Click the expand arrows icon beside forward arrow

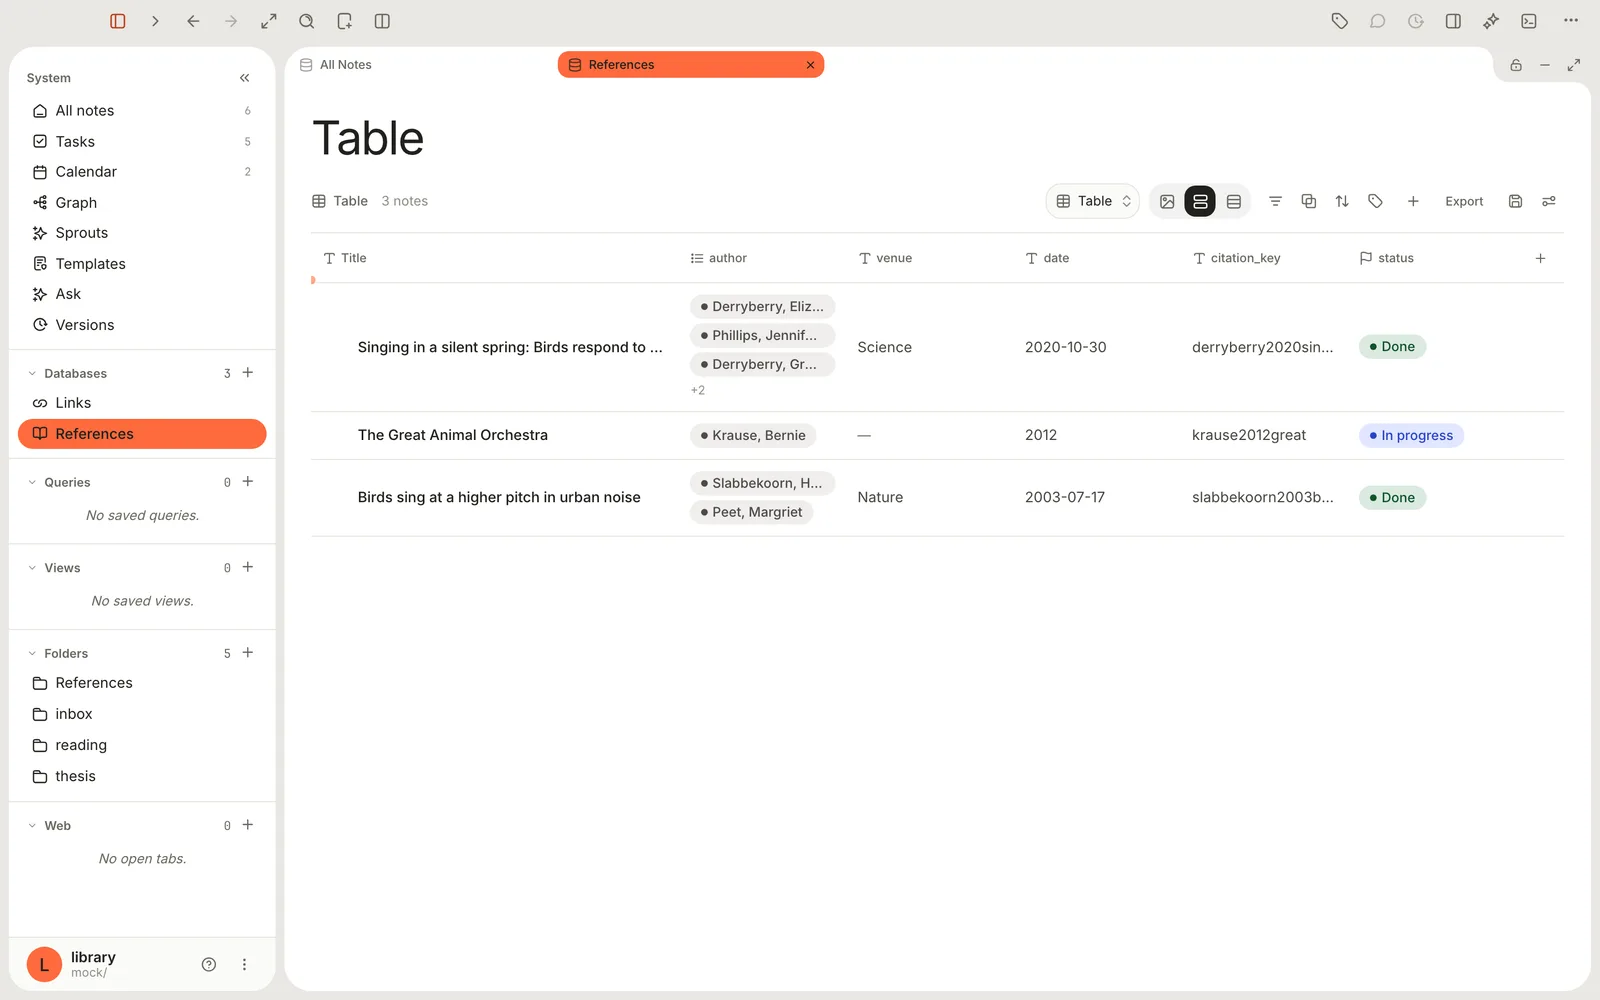point(269,21)
